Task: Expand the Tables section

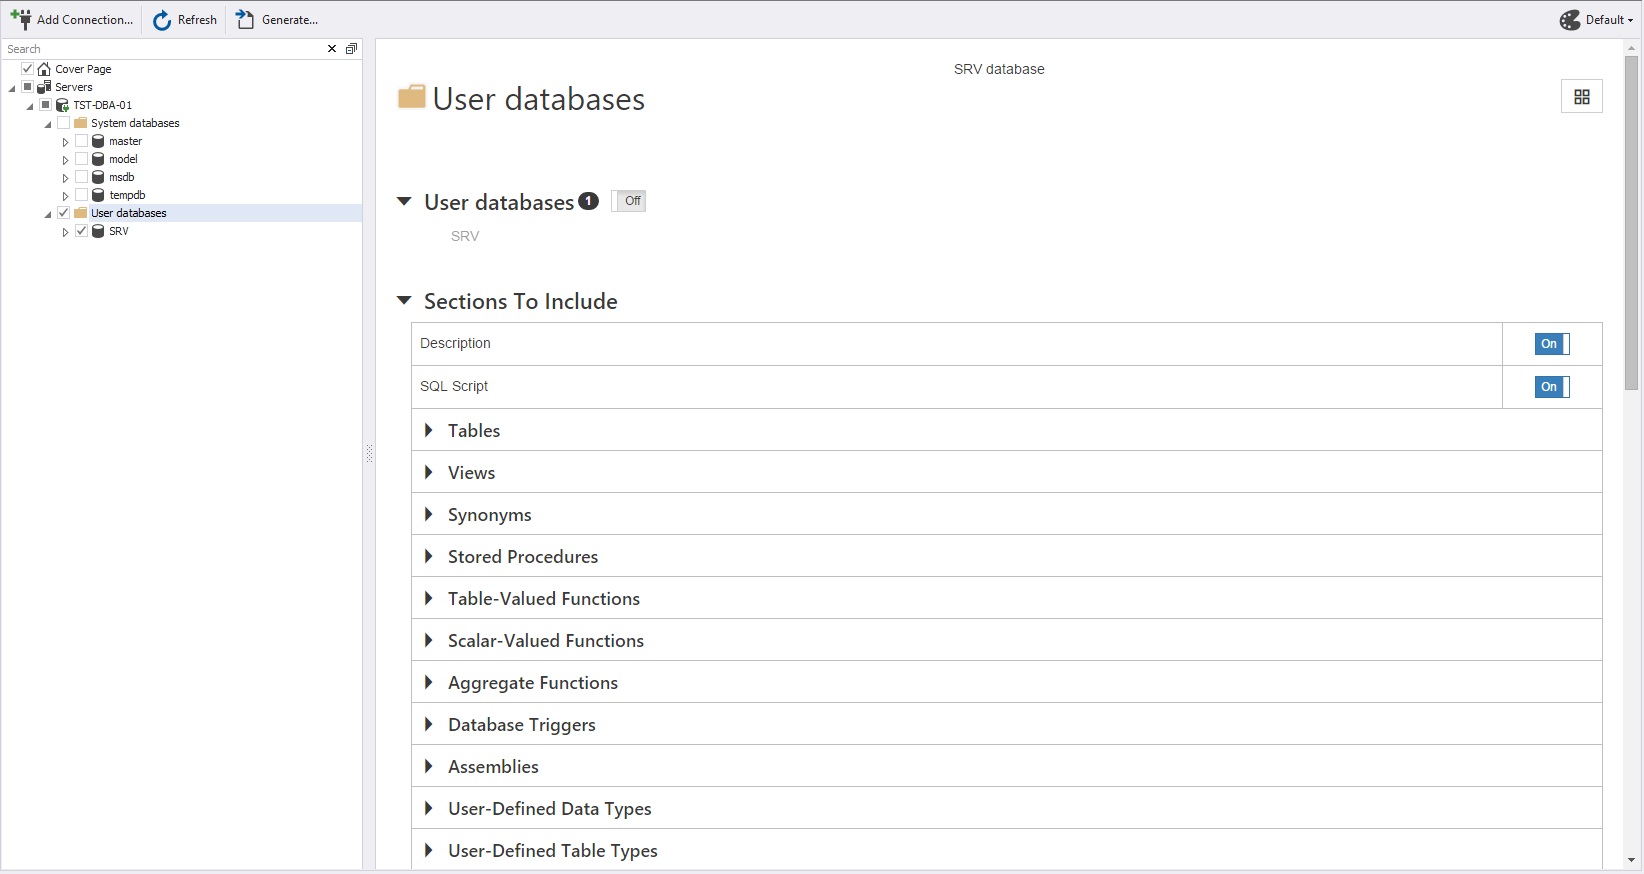Action: [x=429, y=430]
